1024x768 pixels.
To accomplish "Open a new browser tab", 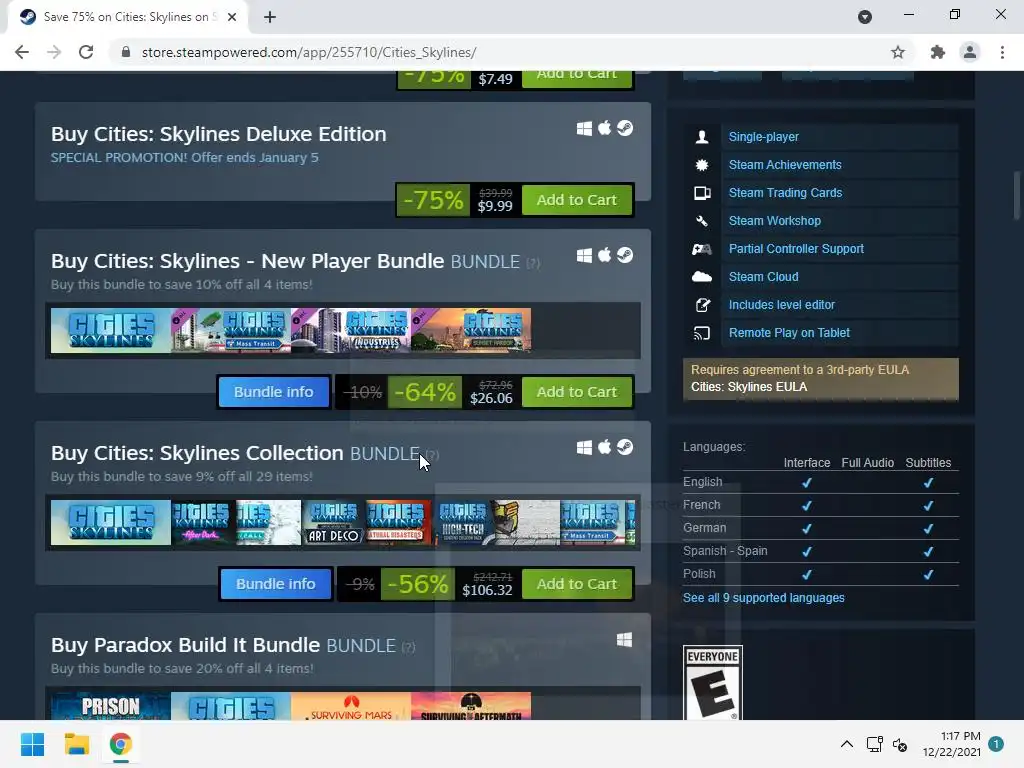I will pyautogui.click(x=270, y=17).
